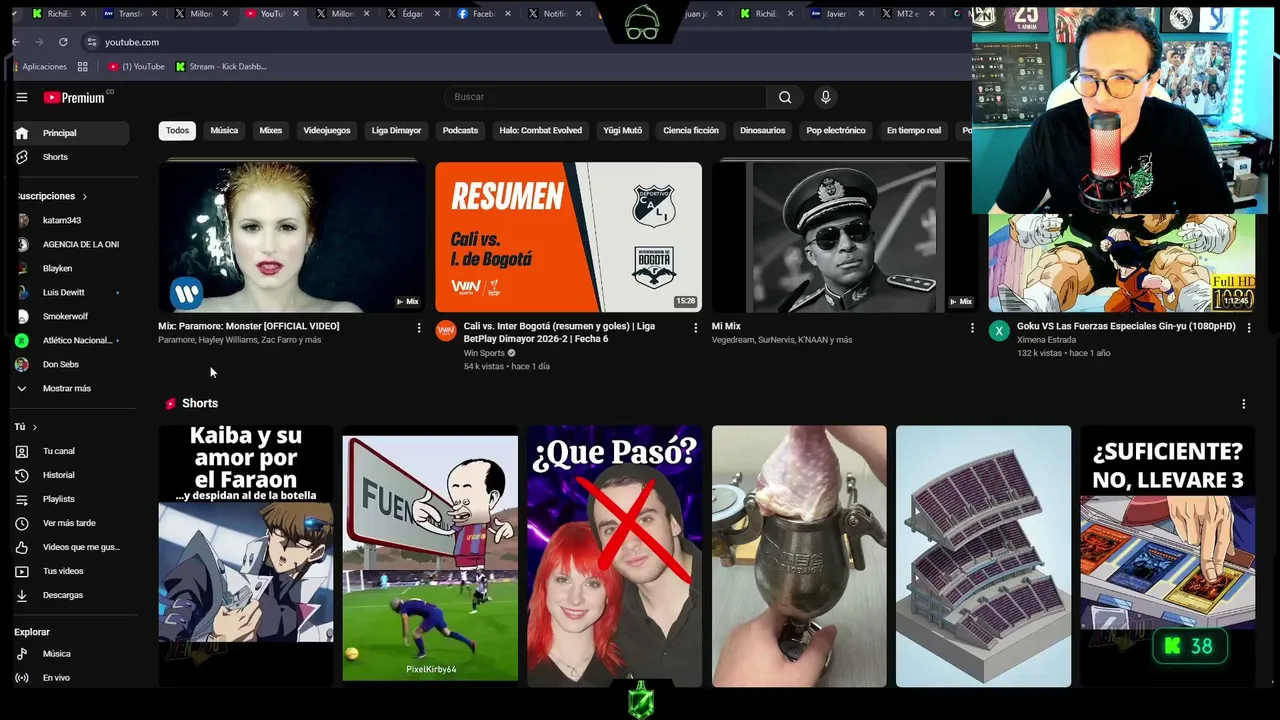Image resolution: width=1280 pixels, height=720 pixels.
Task: Reload the page in the browser
Action: (63, 42)
